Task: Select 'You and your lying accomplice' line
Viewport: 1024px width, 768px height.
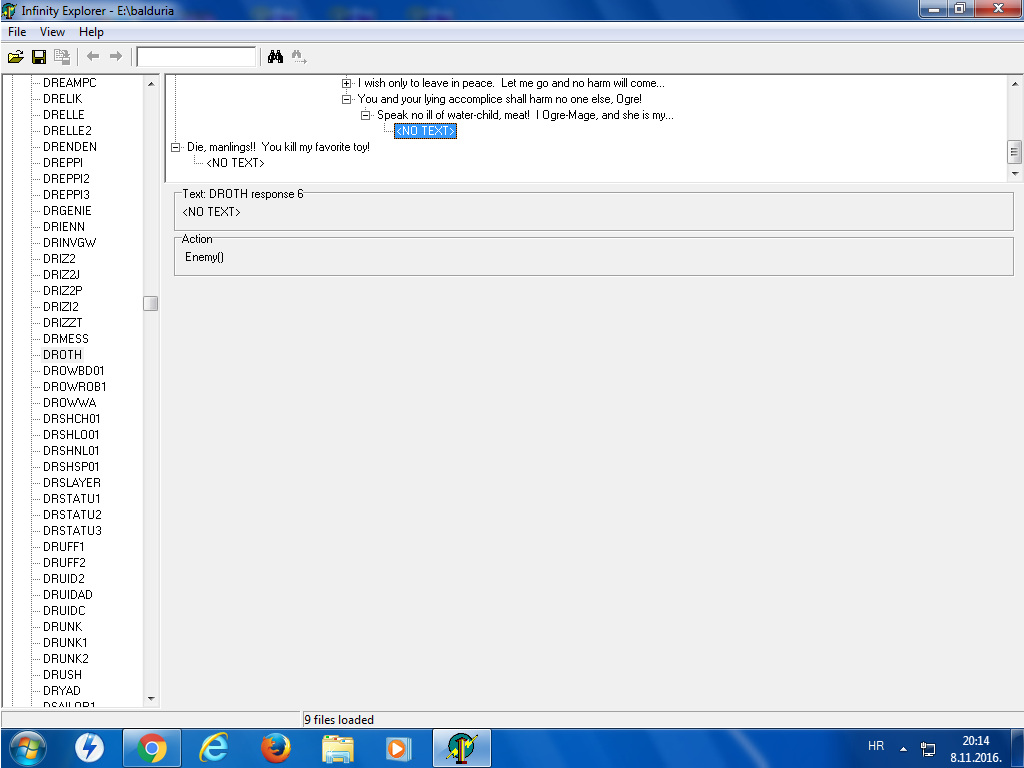Action: point(500,99)
